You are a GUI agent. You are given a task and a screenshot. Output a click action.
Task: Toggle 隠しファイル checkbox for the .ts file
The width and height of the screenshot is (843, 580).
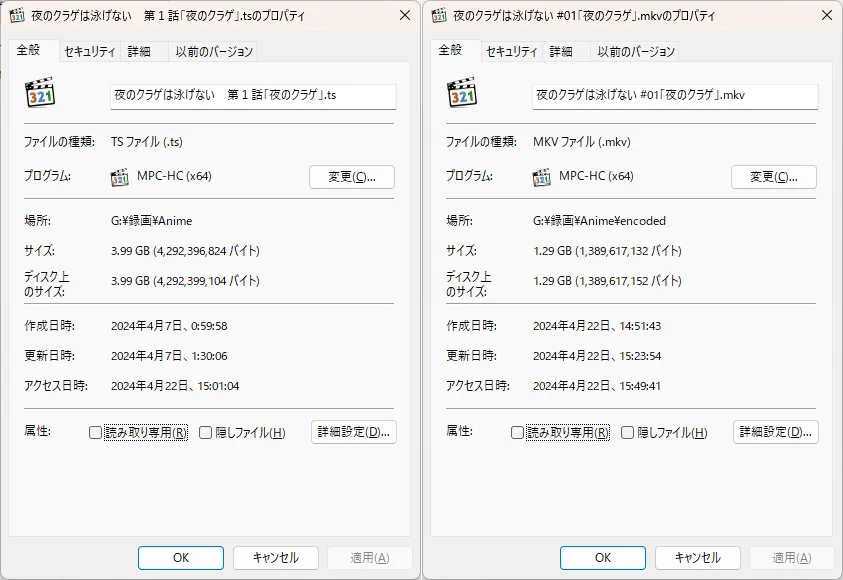(206, 433)
